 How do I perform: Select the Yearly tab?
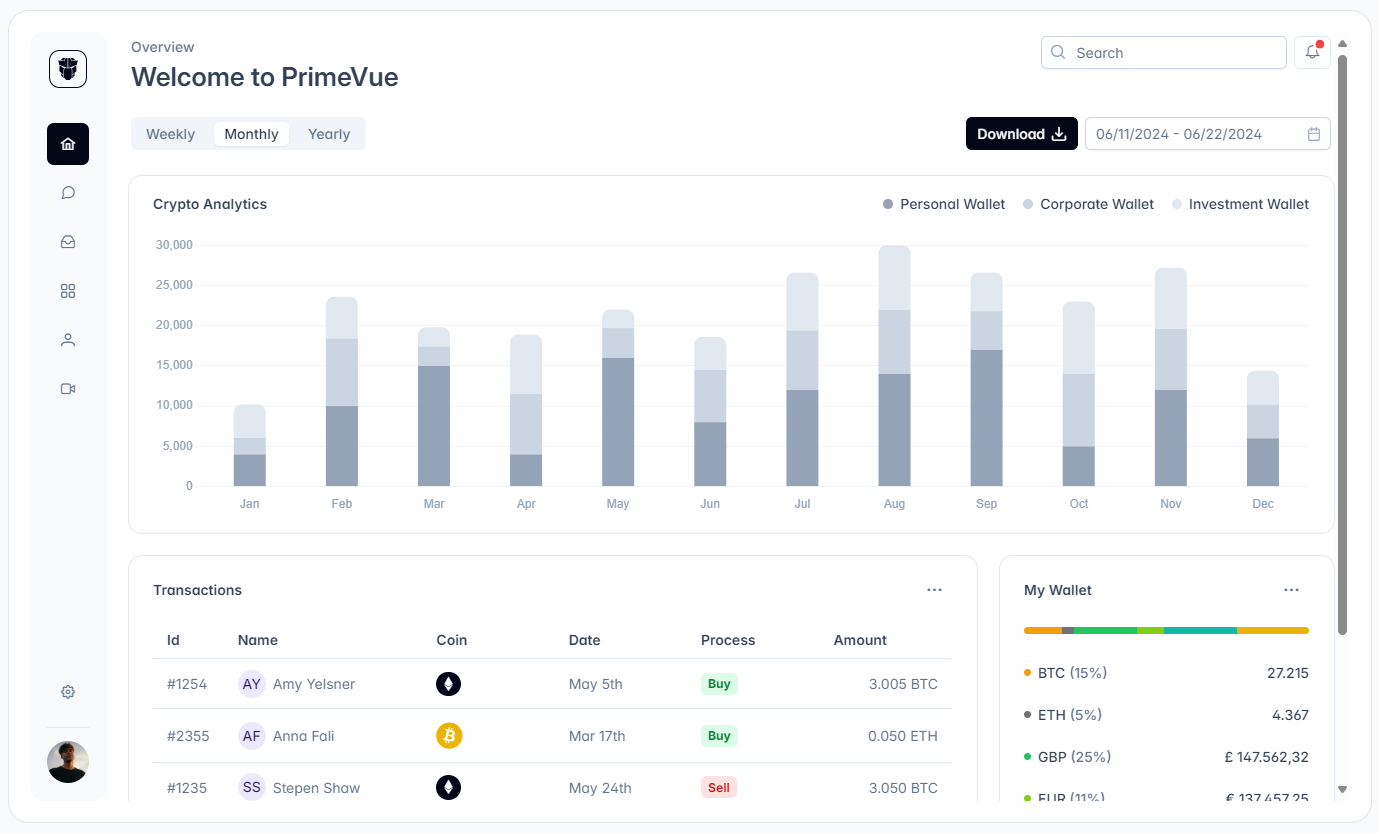(329, 134)
